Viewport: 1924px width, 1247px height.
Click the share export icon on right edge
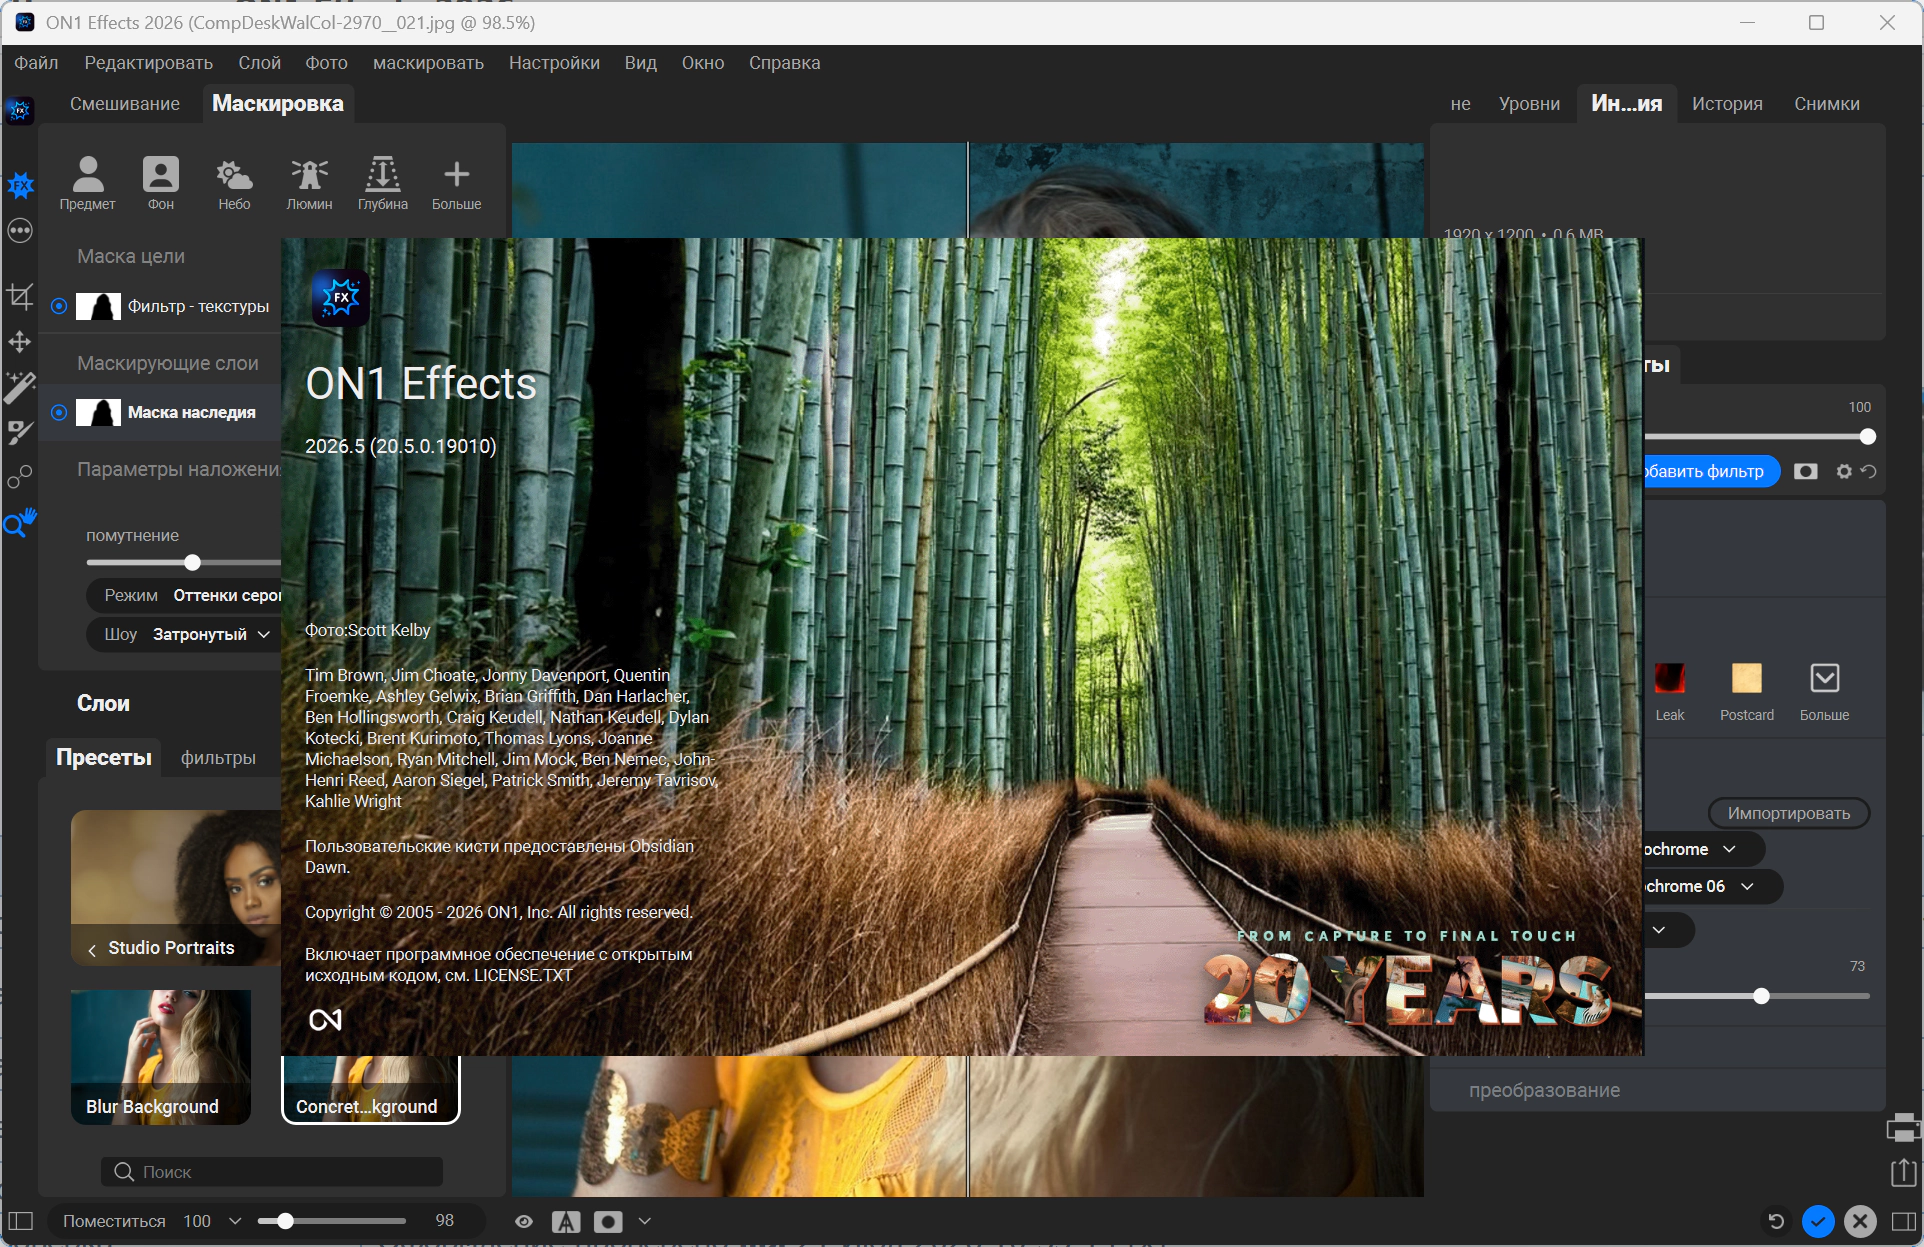1904,1172
